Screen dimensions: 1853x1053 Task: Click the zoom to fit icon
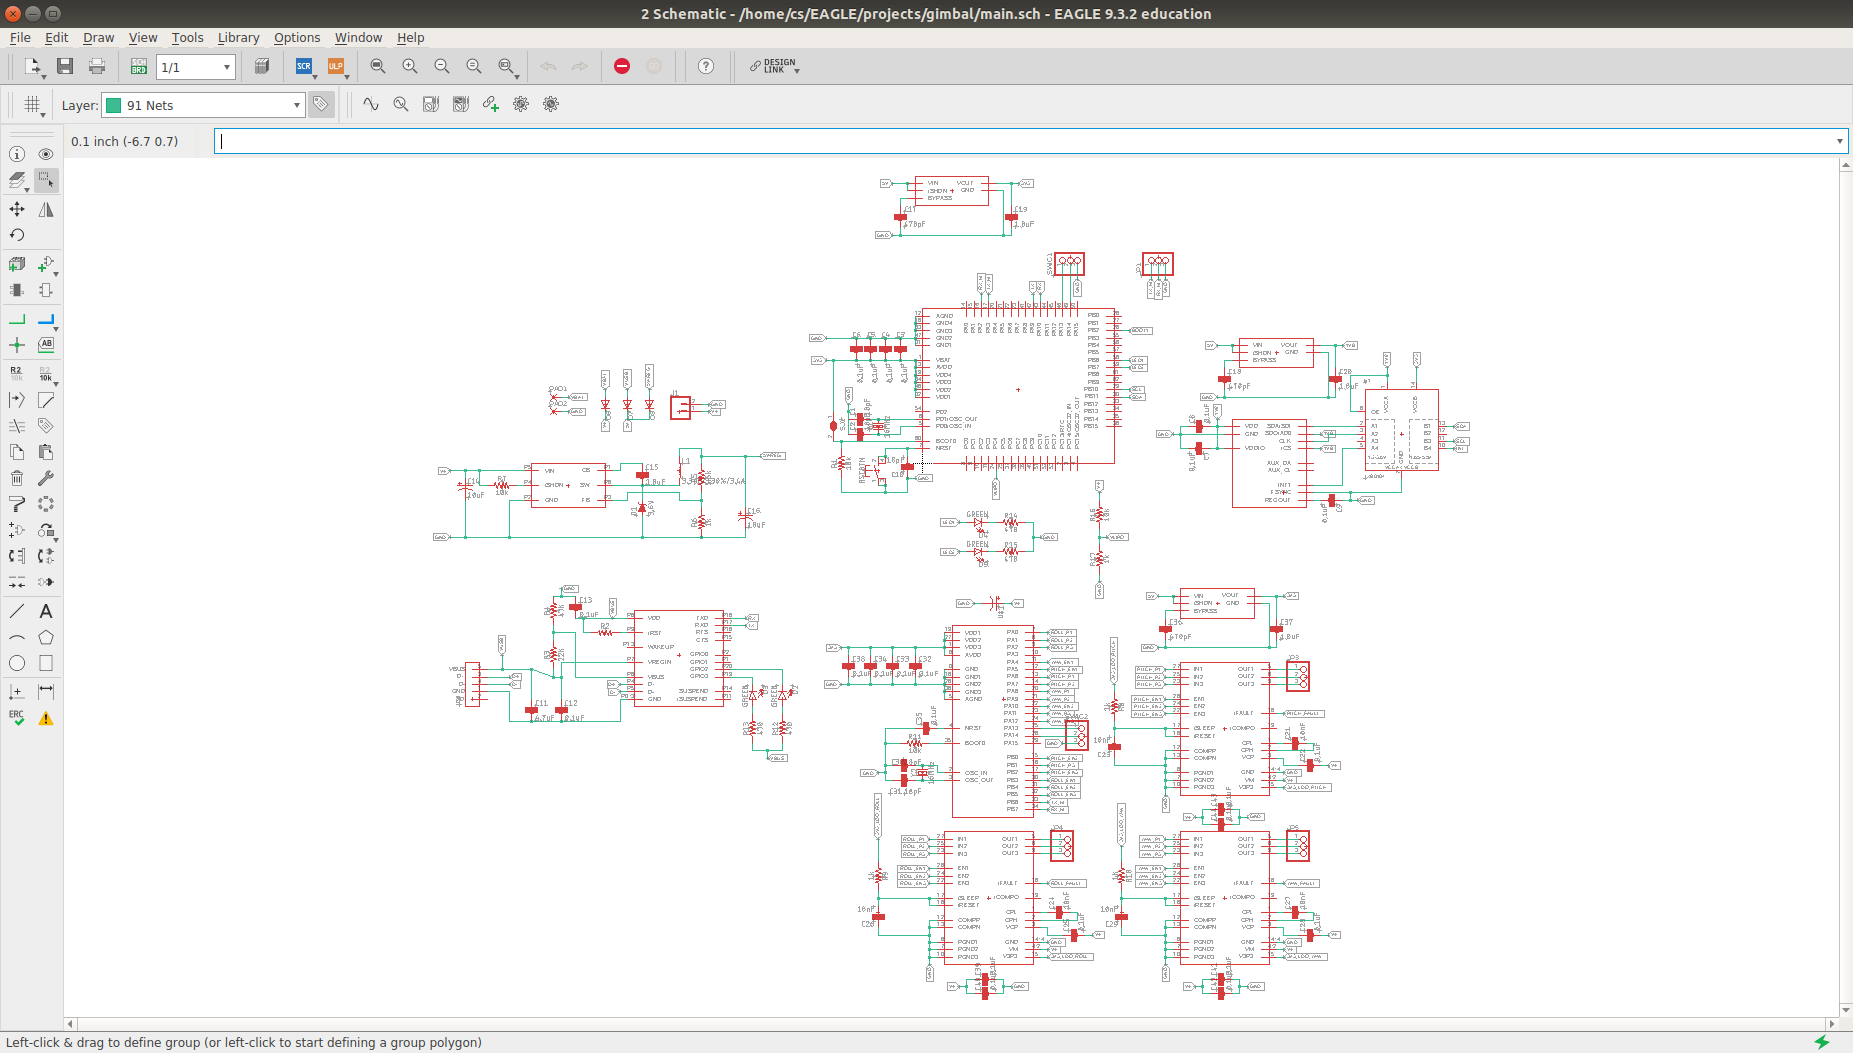pyautogui.click(x=378, y=66)
